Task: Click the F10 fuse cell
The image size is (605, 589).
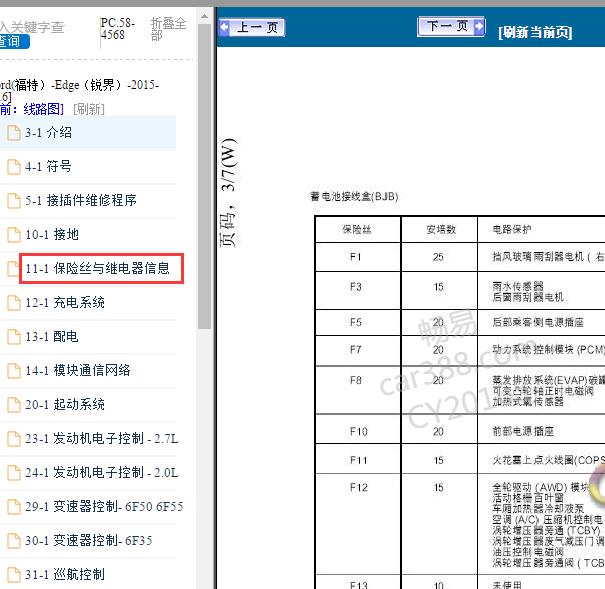Action: (x=358, y=431)
